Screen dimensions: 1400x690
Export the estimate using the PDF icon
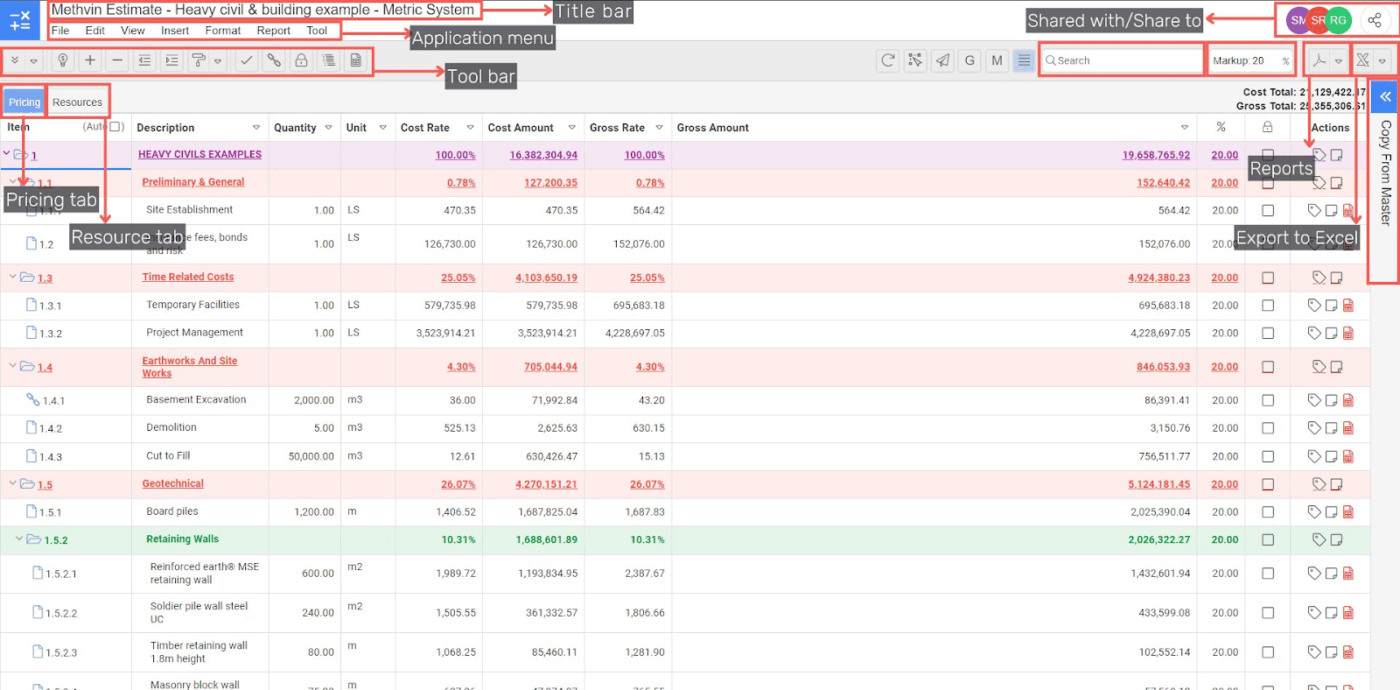click(1320, 60)
